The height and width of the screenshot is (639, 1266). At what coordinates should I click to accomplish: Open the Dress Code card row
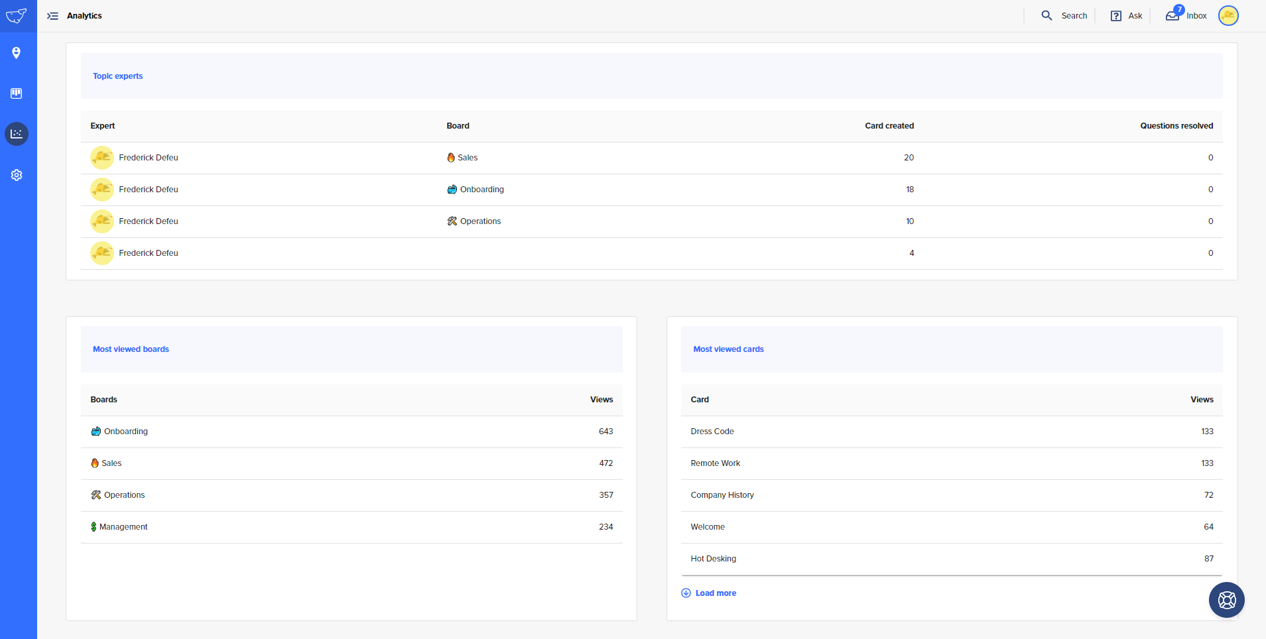click(712, 431)
